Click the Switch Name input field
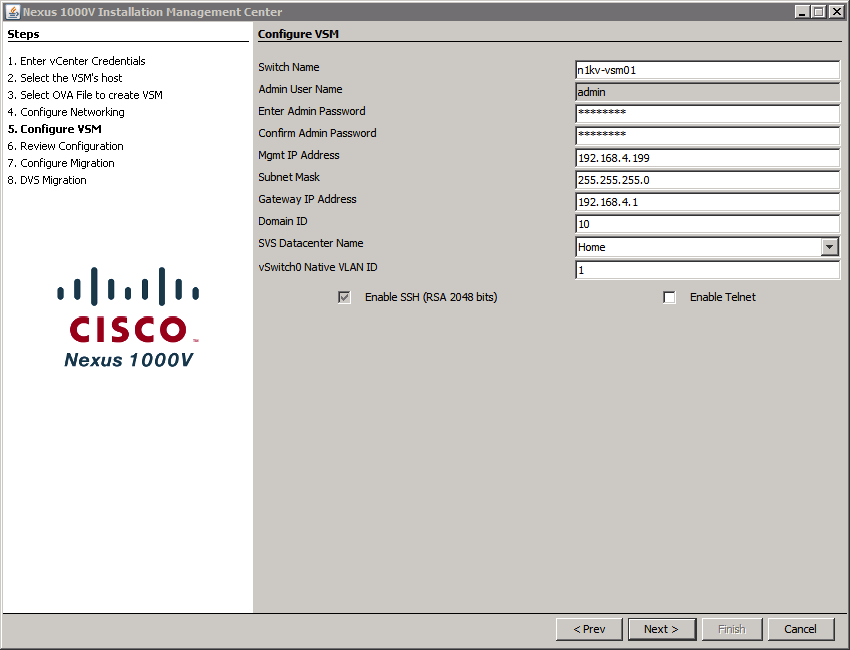Screen dimensions: 850x650 (707, 70)
